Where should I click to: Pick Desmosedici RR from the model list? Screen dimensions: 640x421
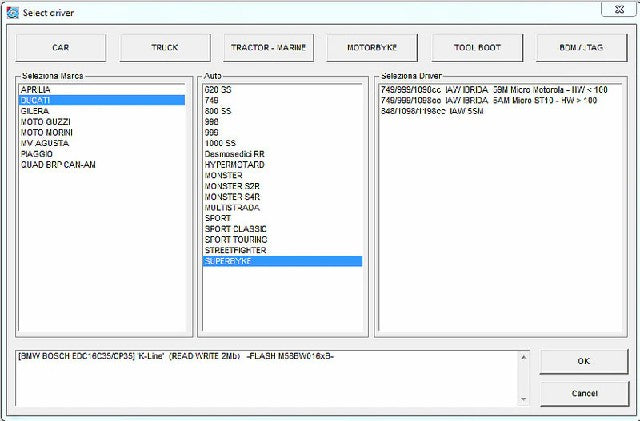282,154
